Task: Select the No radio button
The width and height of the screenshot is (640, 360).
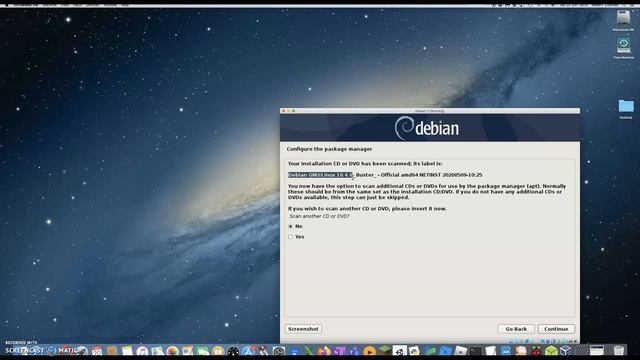Action: click(291, 226)
